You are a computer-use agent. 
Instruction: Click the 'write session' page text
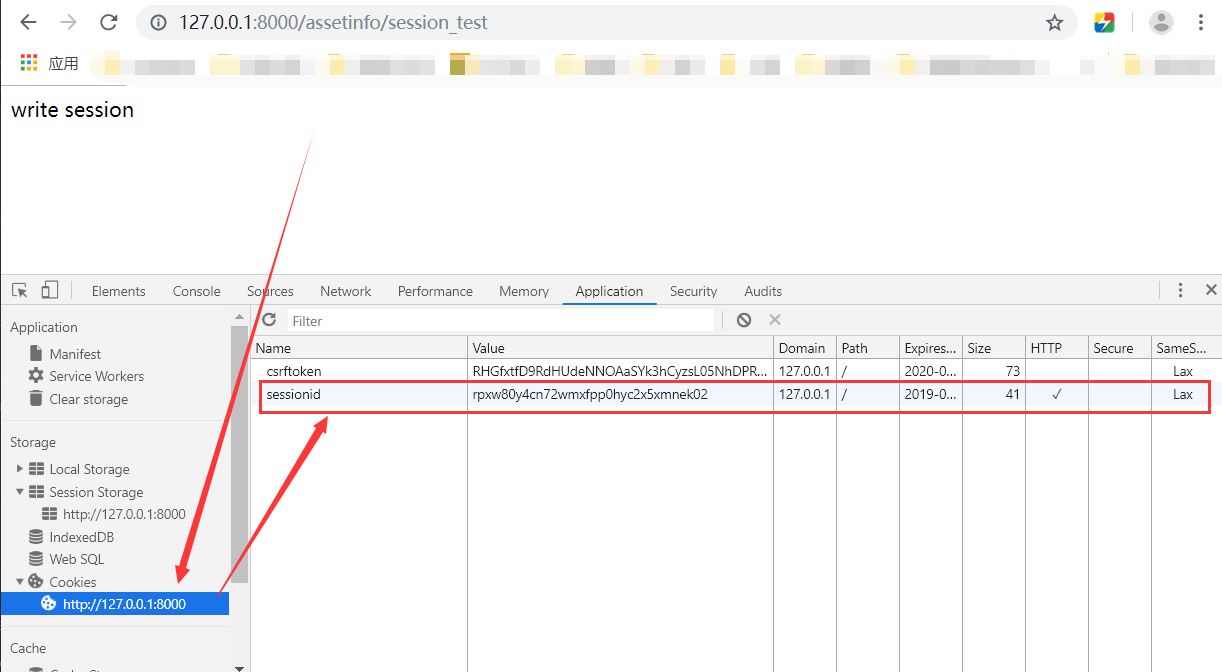point(72,110)
